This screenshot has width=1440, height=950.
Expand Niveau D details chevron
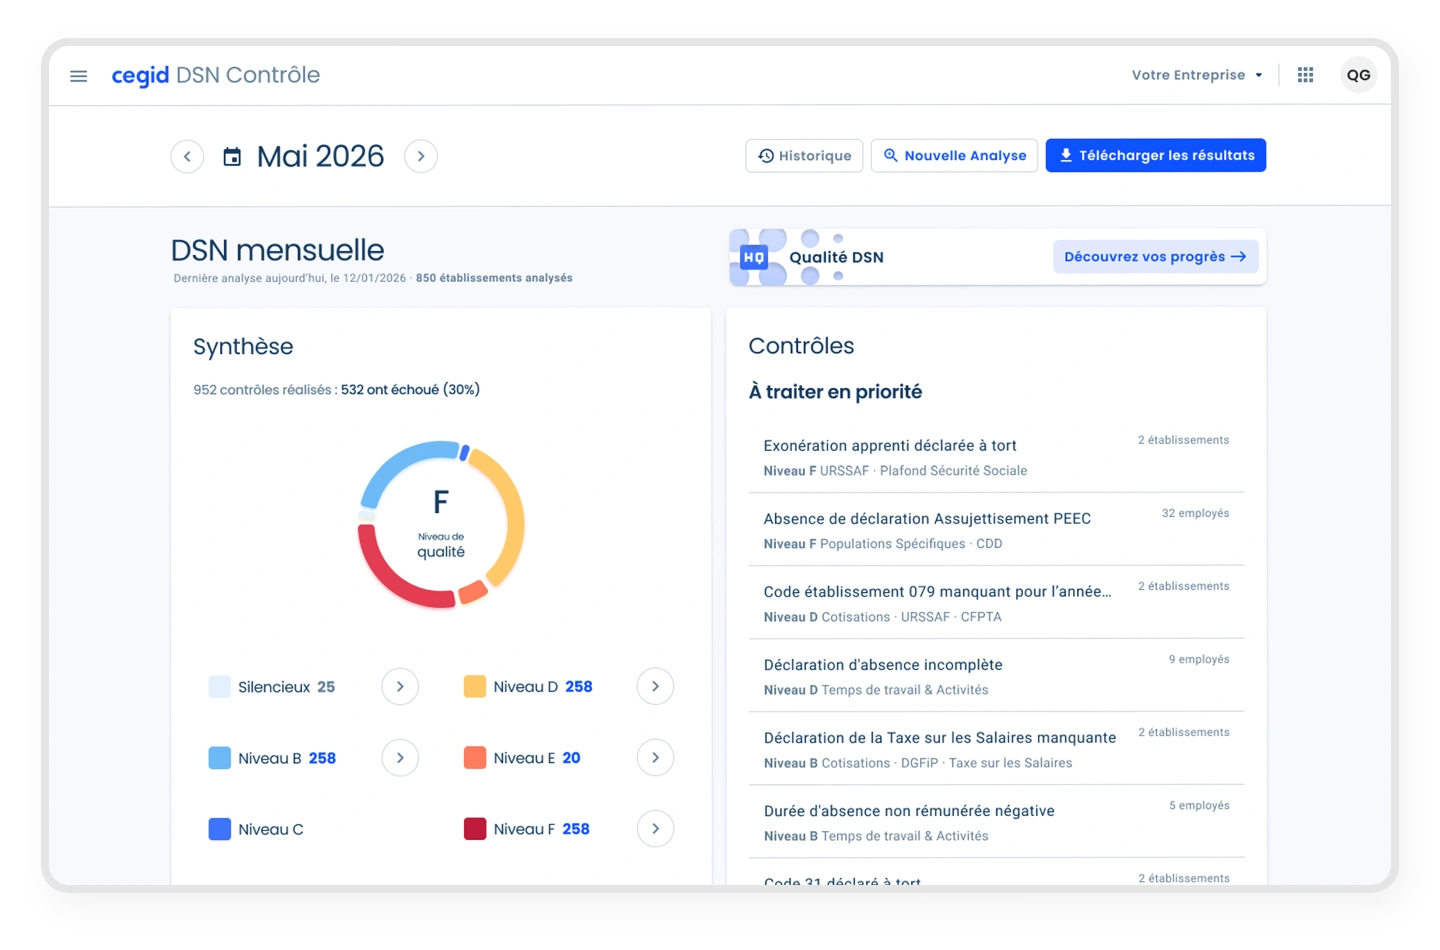(655, 687)
